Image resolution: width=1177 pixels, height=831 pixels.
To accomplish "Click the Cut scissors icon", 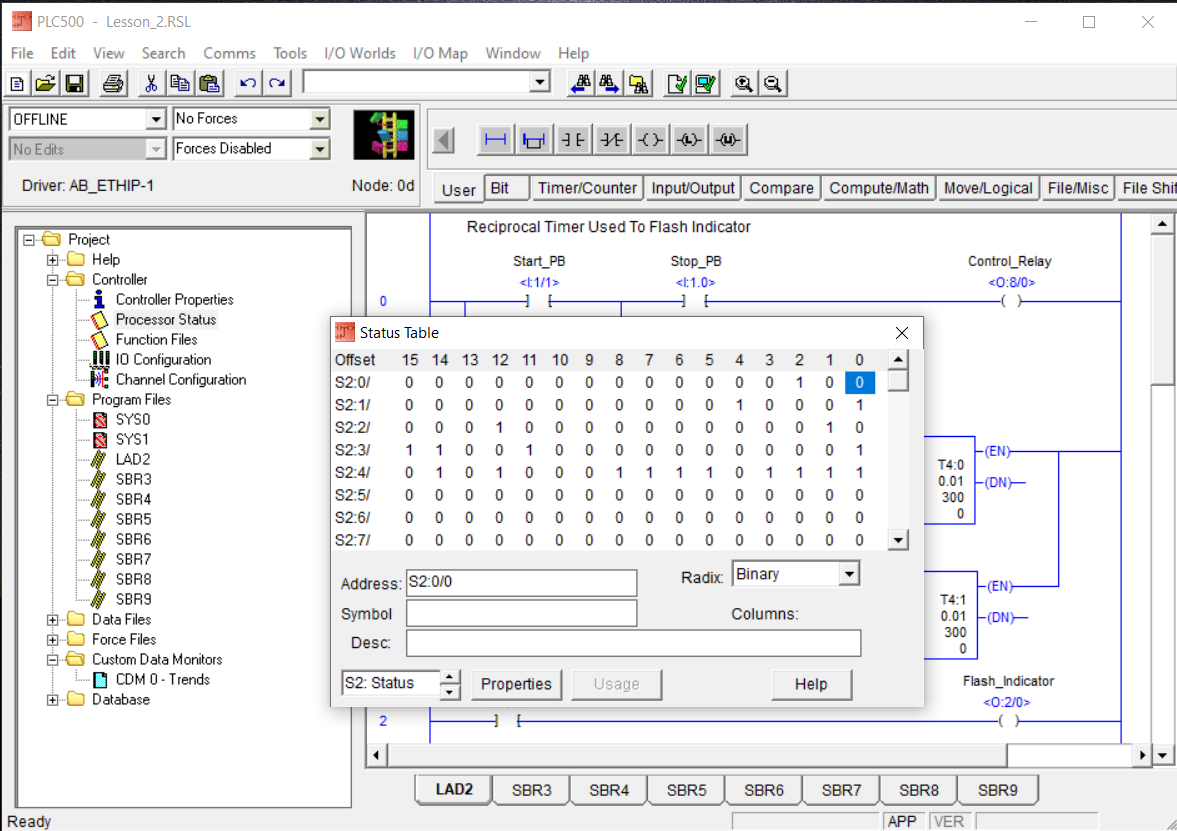I will (x=151, y=83).
